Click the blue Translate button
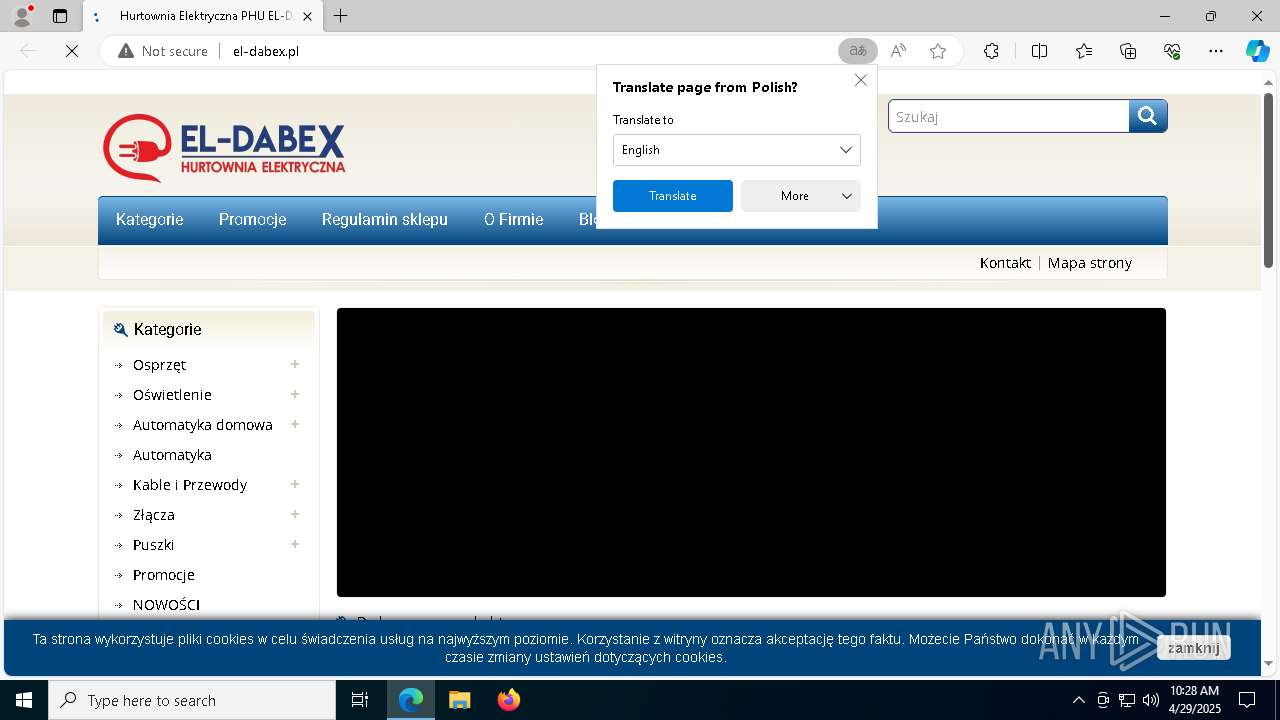 pos(673,196)
